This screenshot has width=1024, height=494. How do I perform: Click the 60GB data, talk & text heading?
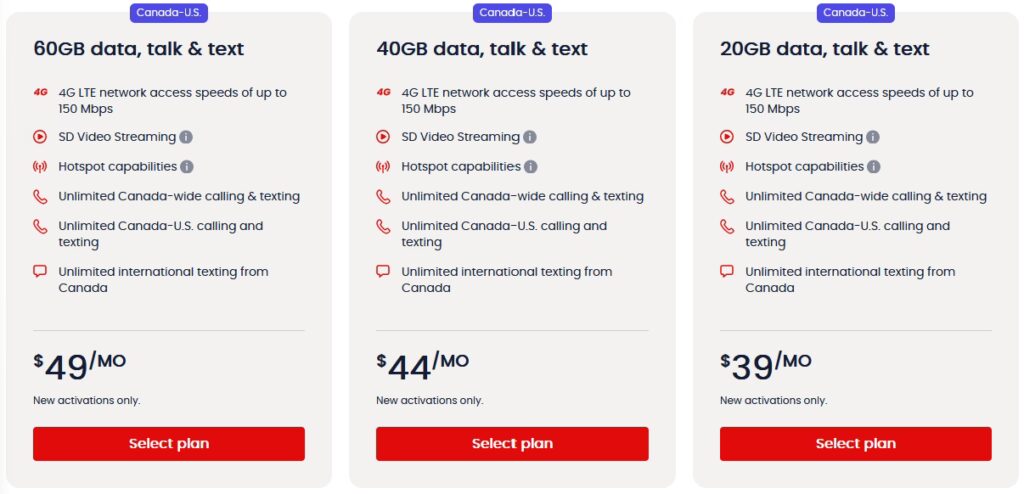[139, 49]
